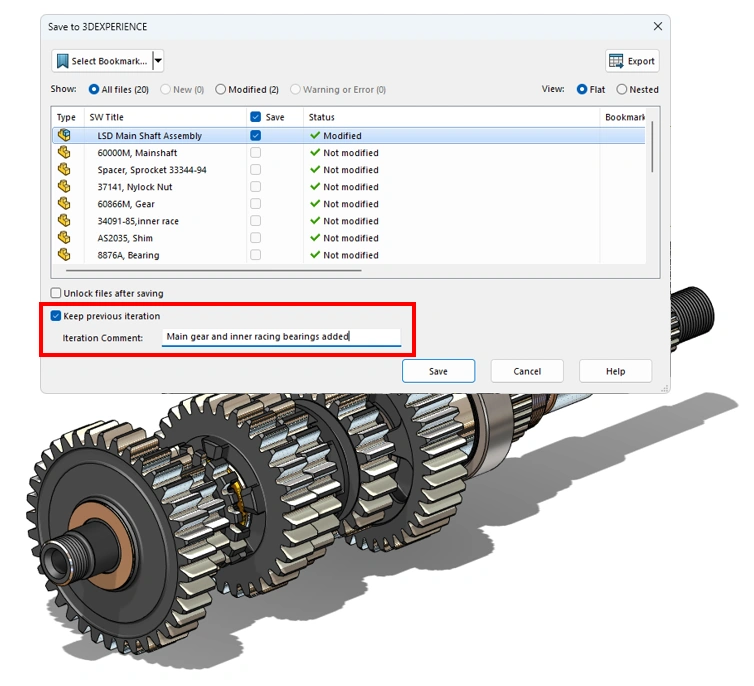Click Not modified status of 60000M, Mainshaft
754x686 pixels.
coord(351,153)
